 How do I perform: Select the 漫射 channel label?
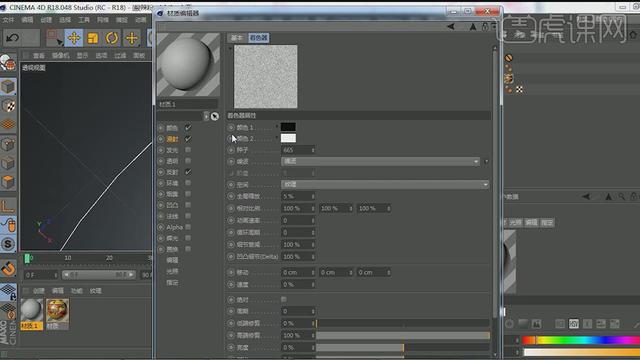[x=172, y=139]
